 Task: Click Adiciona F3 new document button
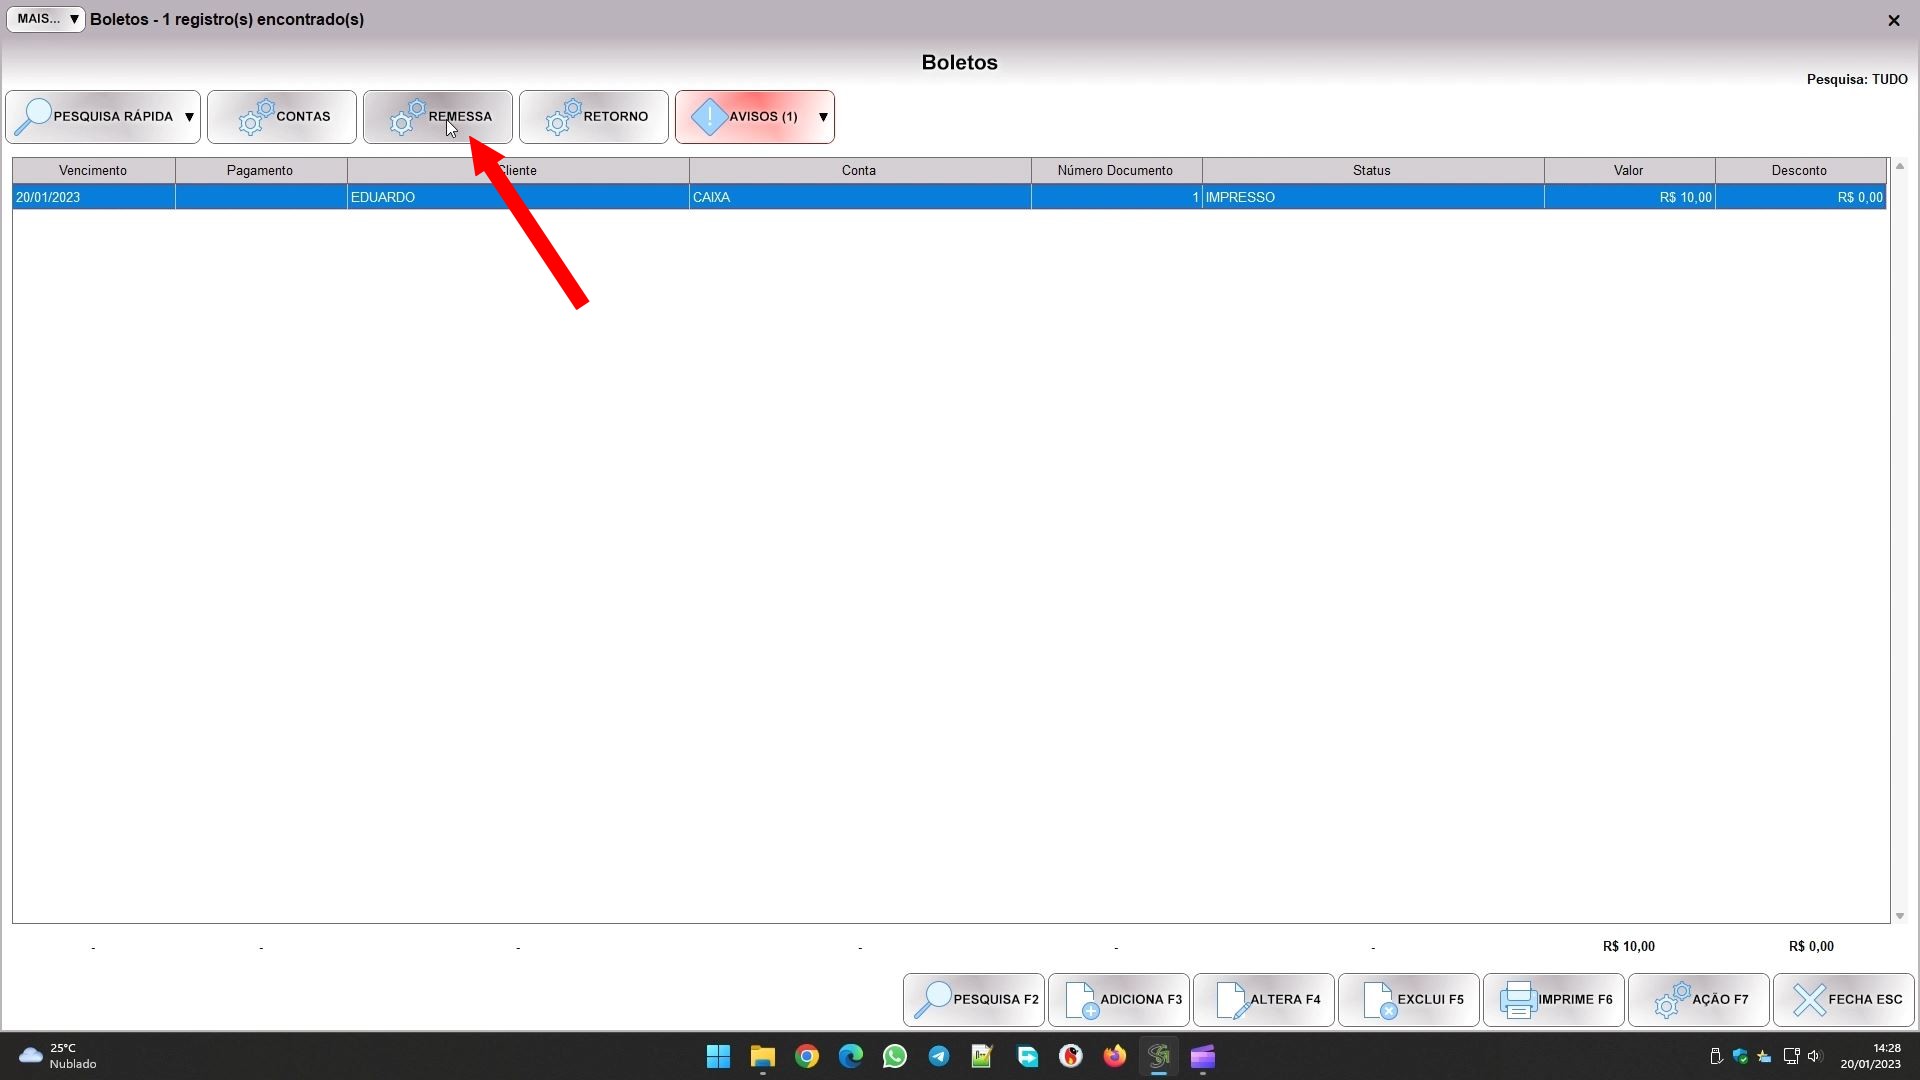[1119, 999]
